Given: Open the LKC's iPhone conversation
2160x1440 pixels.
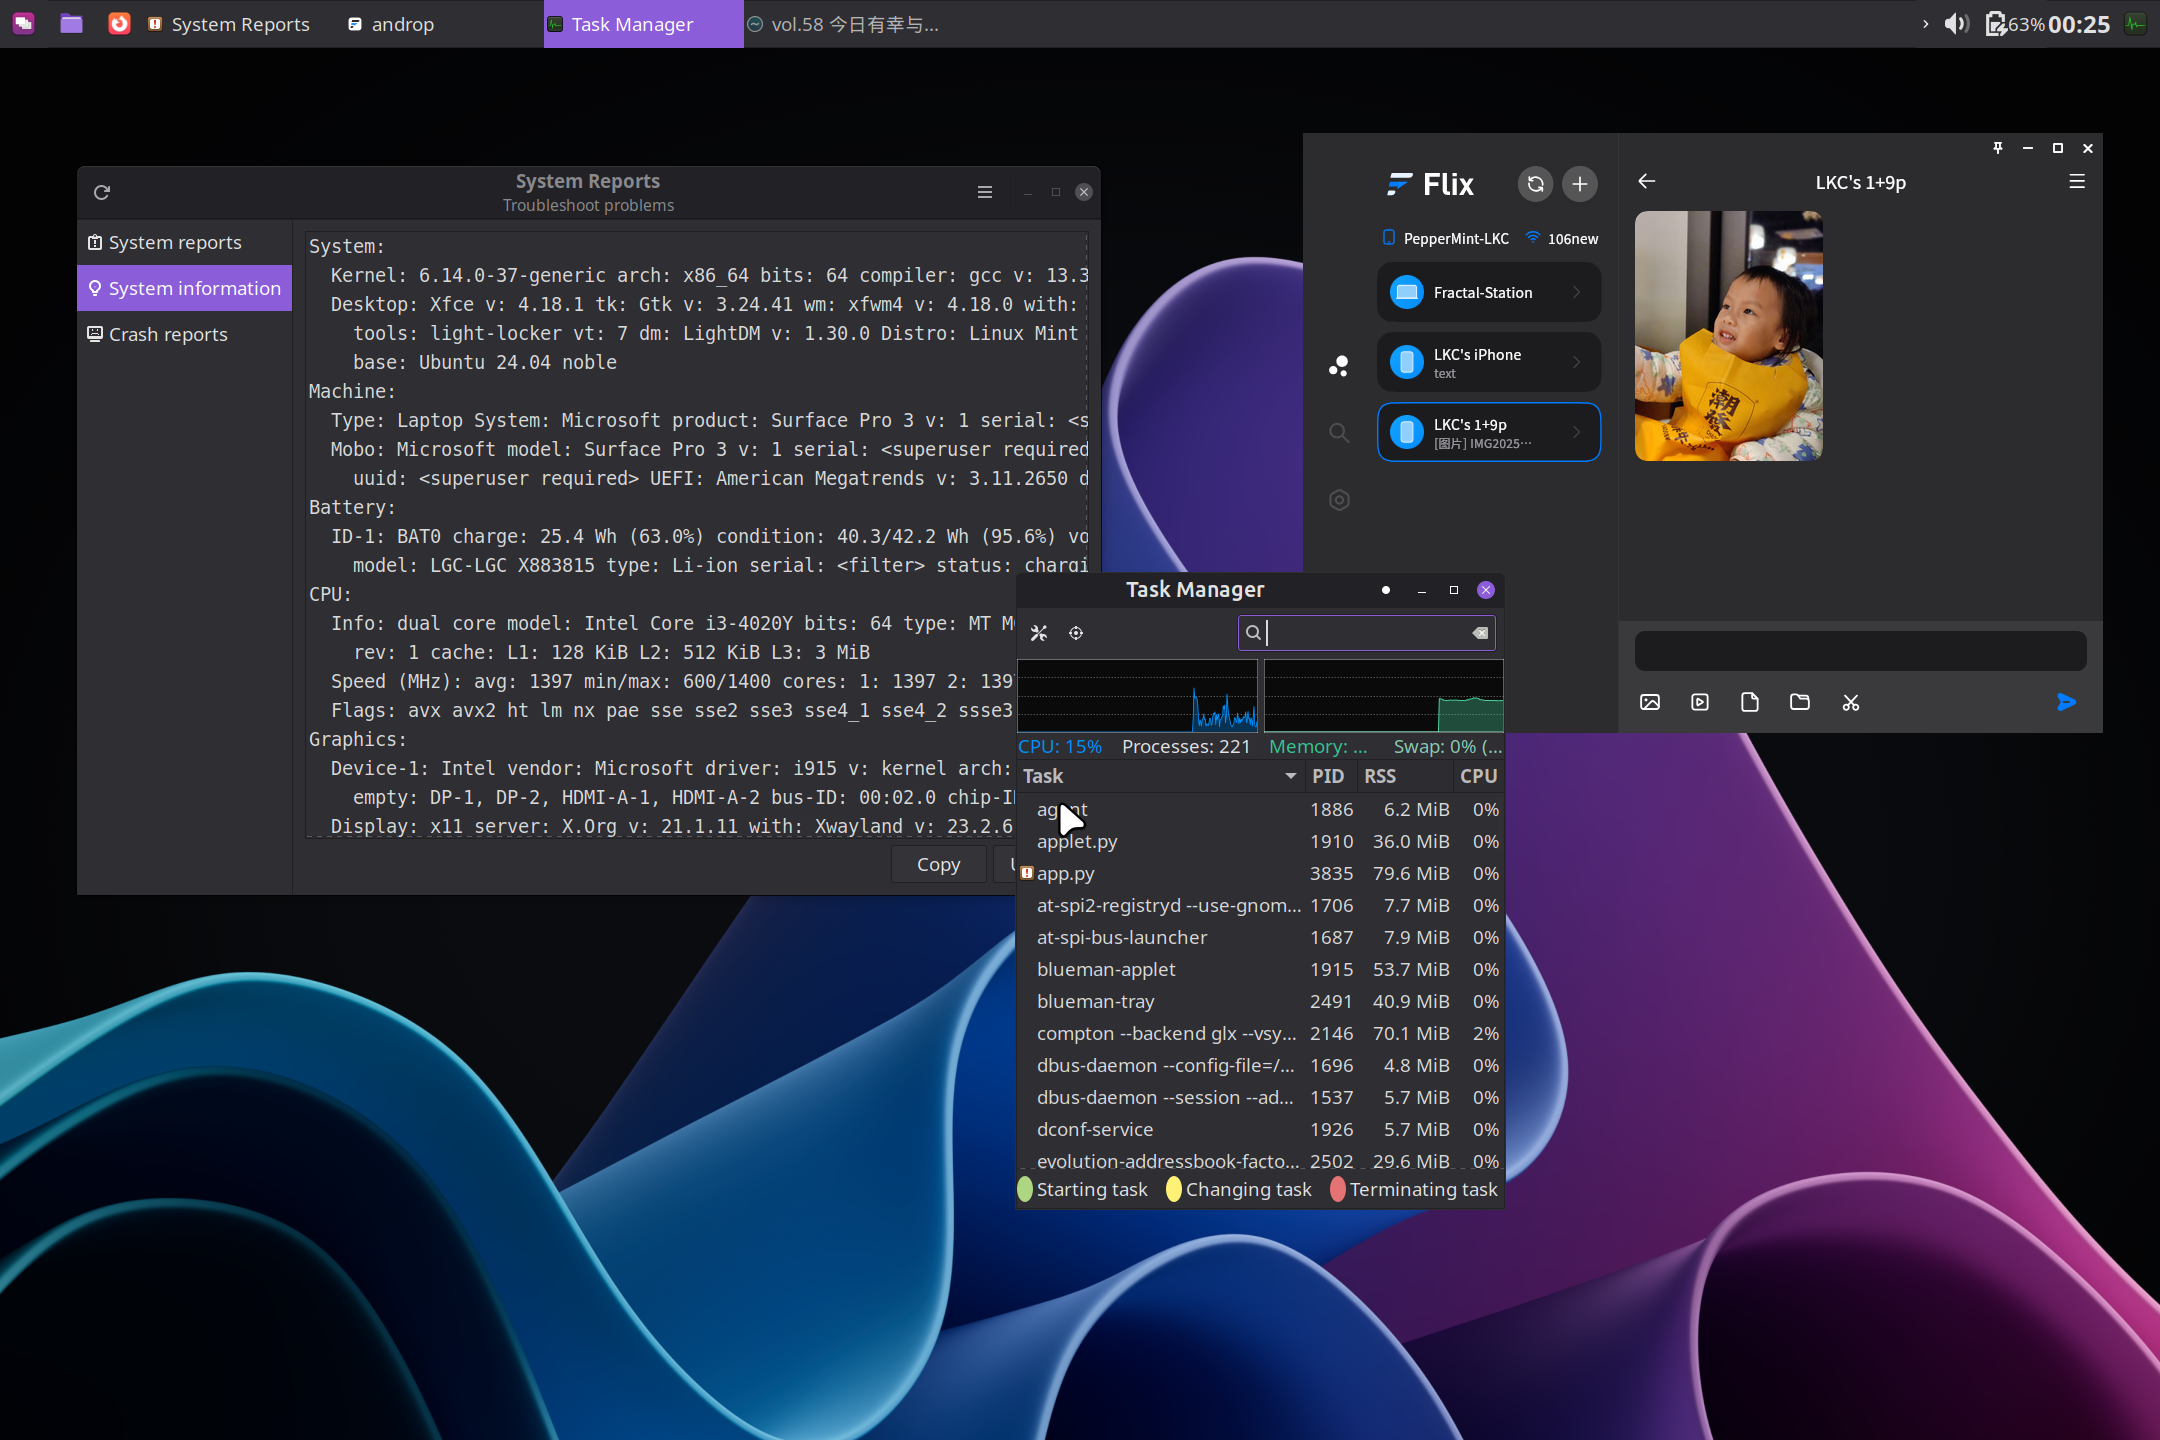Looking at the screenshot, I should [x=1488, y=362].
